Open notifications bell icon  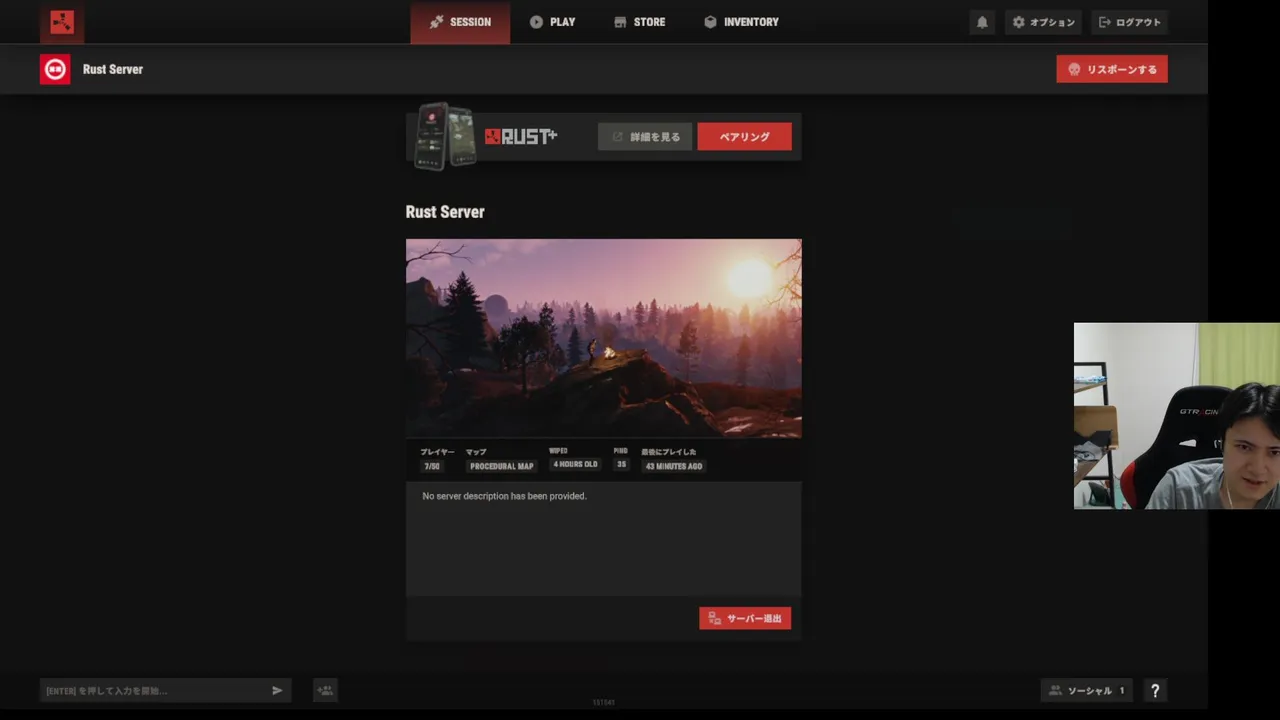pos(982,22)
